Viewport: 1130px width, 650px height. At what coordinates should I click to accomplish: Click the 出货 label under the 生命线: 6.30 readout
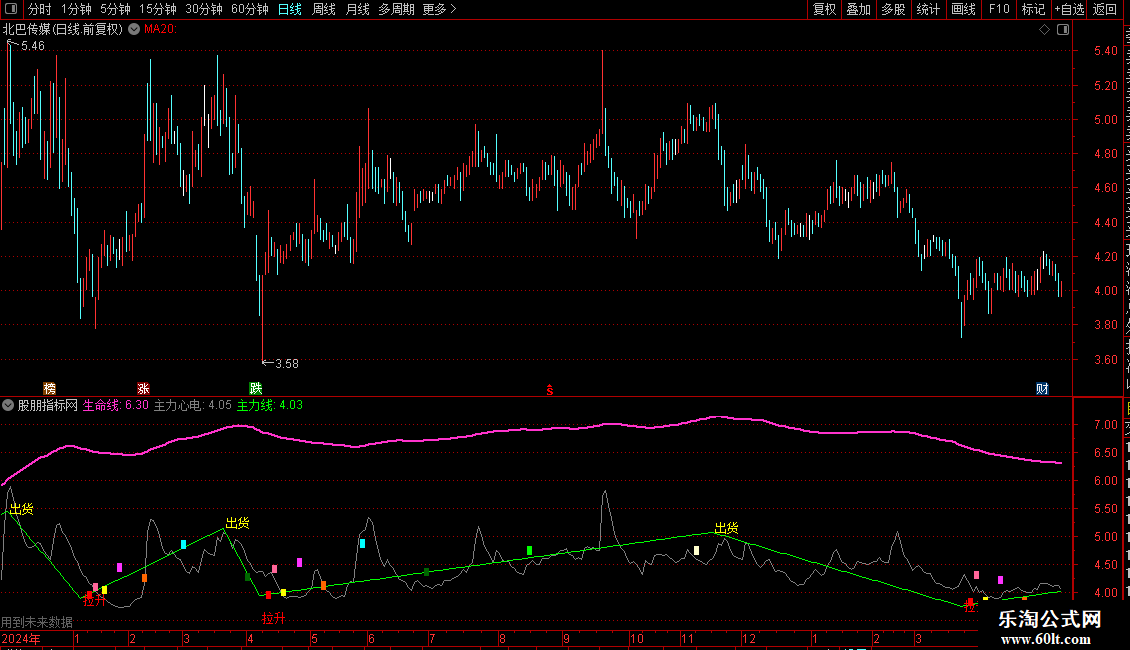tap(22, 509)
